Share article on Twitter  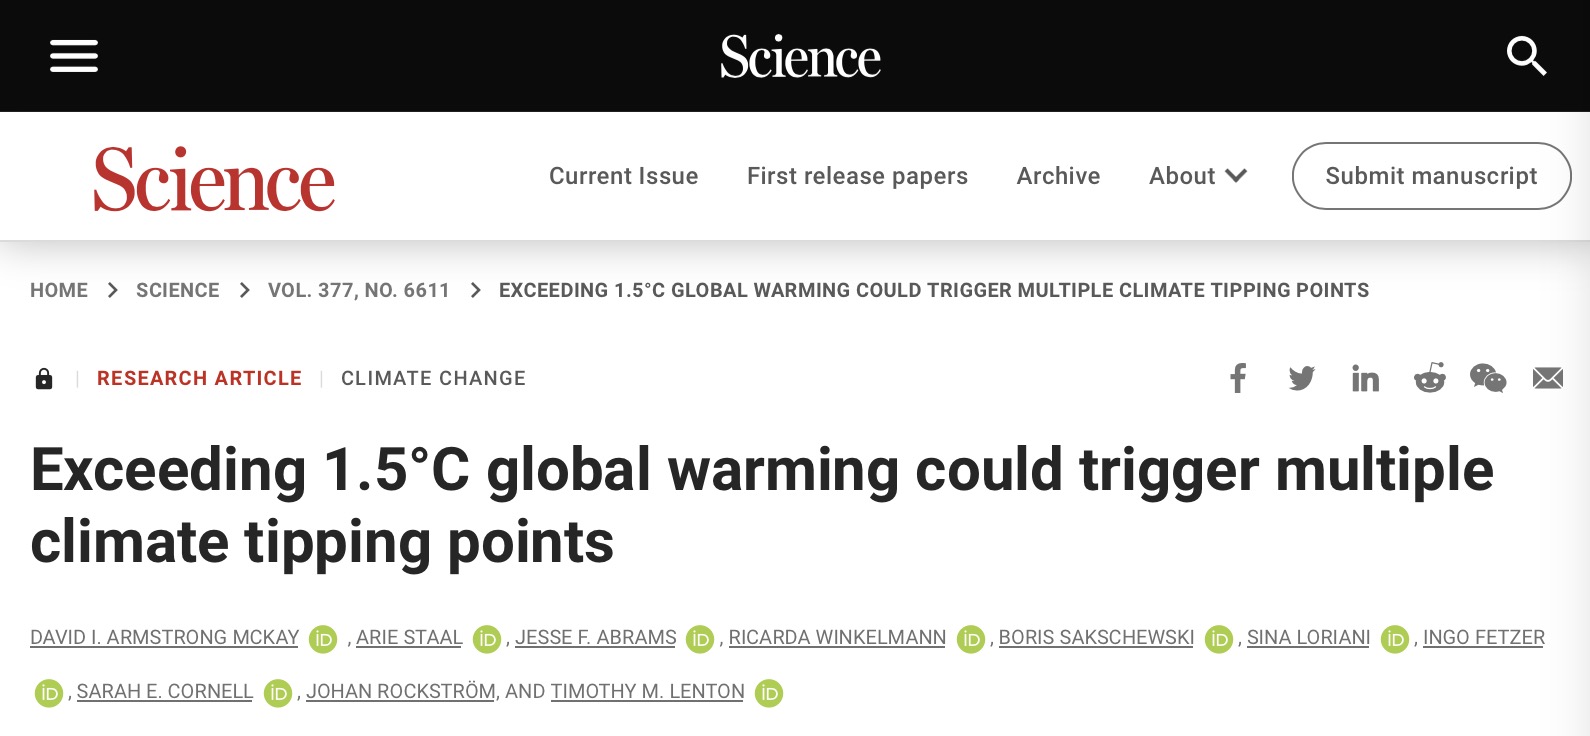point(1302,378)
